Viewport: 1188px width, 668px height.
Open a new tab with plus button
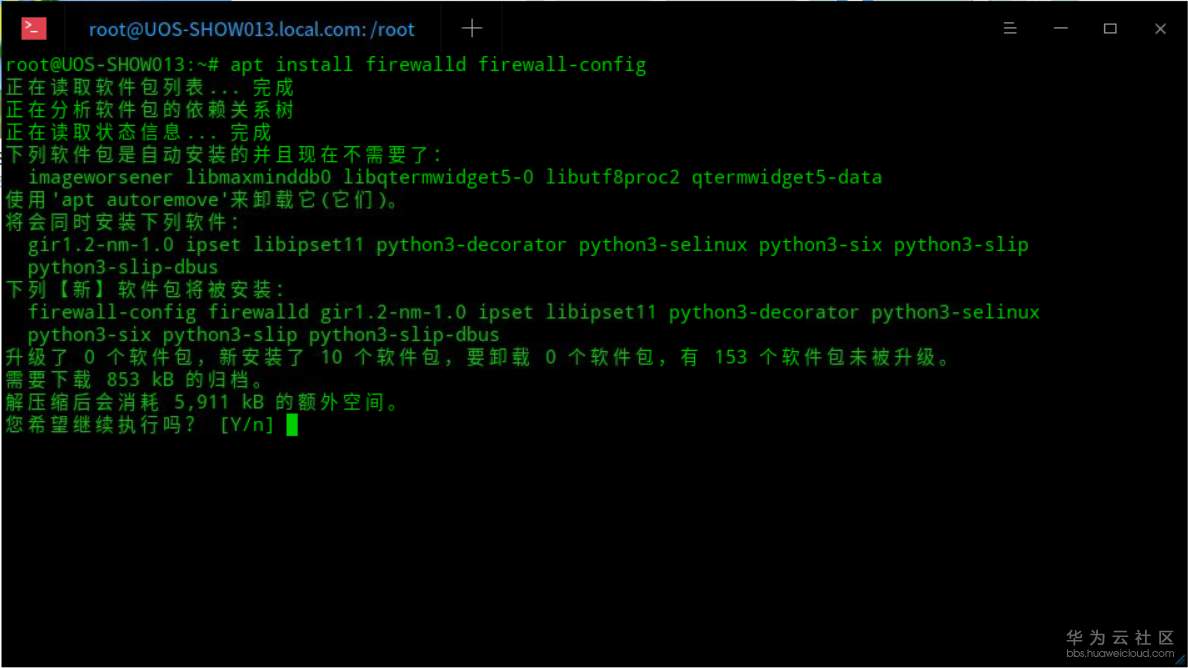tap(472, 29)
